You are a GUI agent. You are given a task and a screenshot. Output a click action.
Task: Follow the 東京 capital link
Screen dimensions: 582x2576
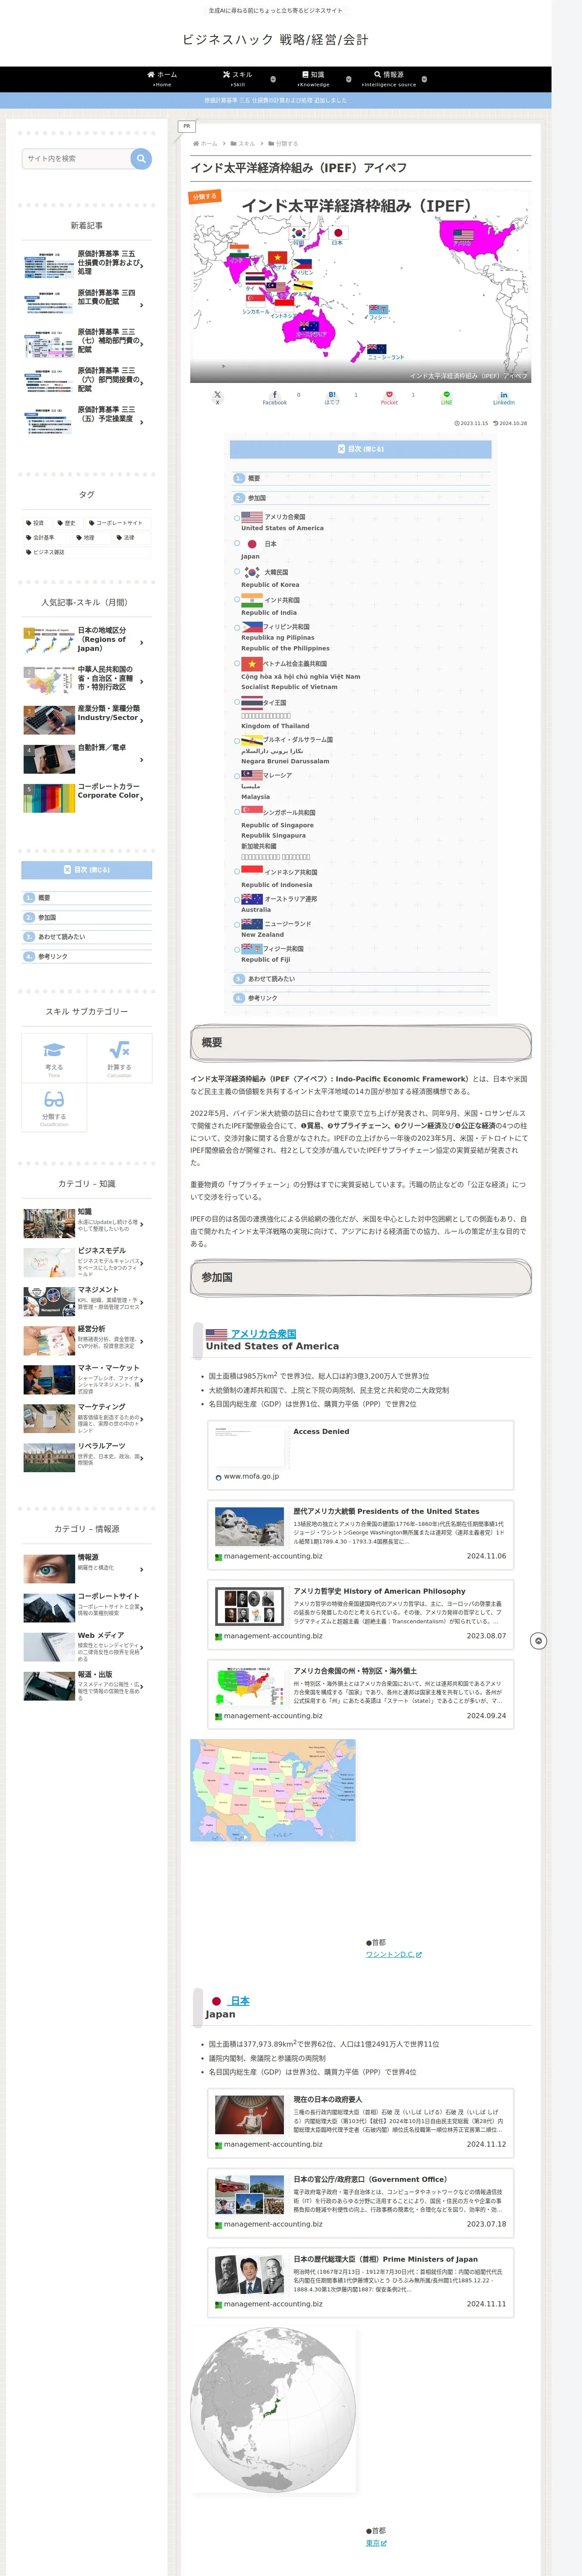375,2543
